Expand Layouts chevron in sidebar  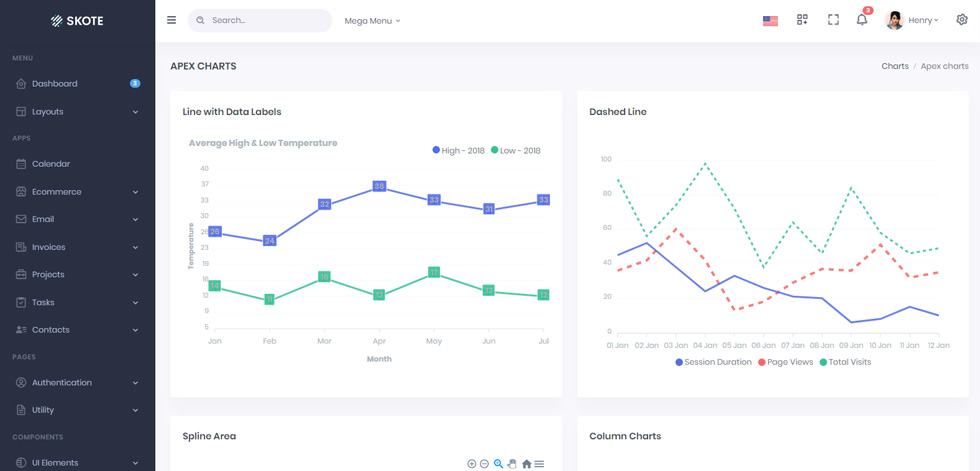coord(136,112)
